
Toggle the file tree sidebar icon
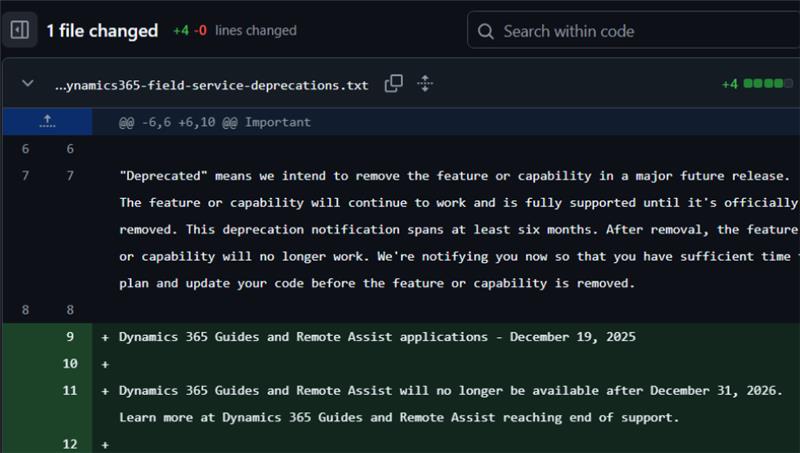coord(20,30)
